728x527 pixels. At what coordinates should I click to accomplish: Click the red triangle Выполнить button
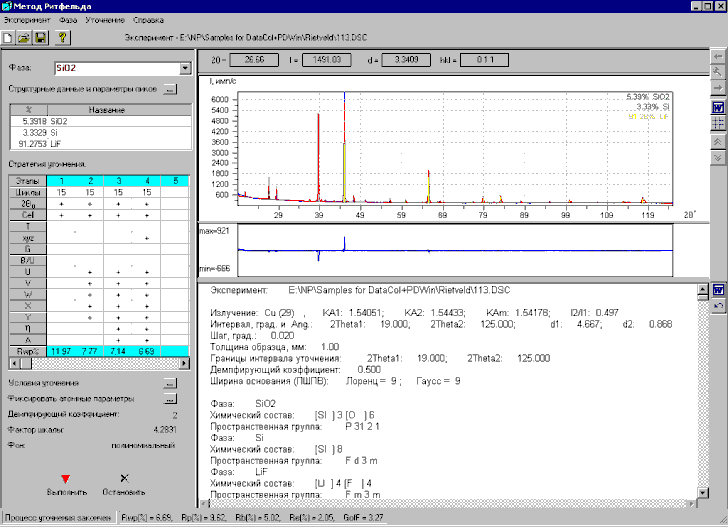[66, 480]
